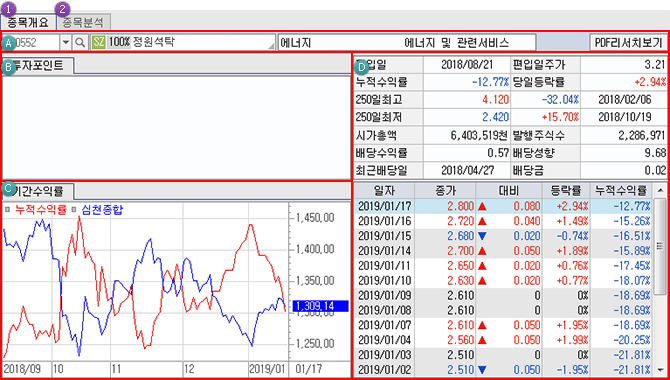The width and height of the screenshot is (670, 380).
Task: Select the 2019/01/15 row in price table
Action: pos(504,236)
